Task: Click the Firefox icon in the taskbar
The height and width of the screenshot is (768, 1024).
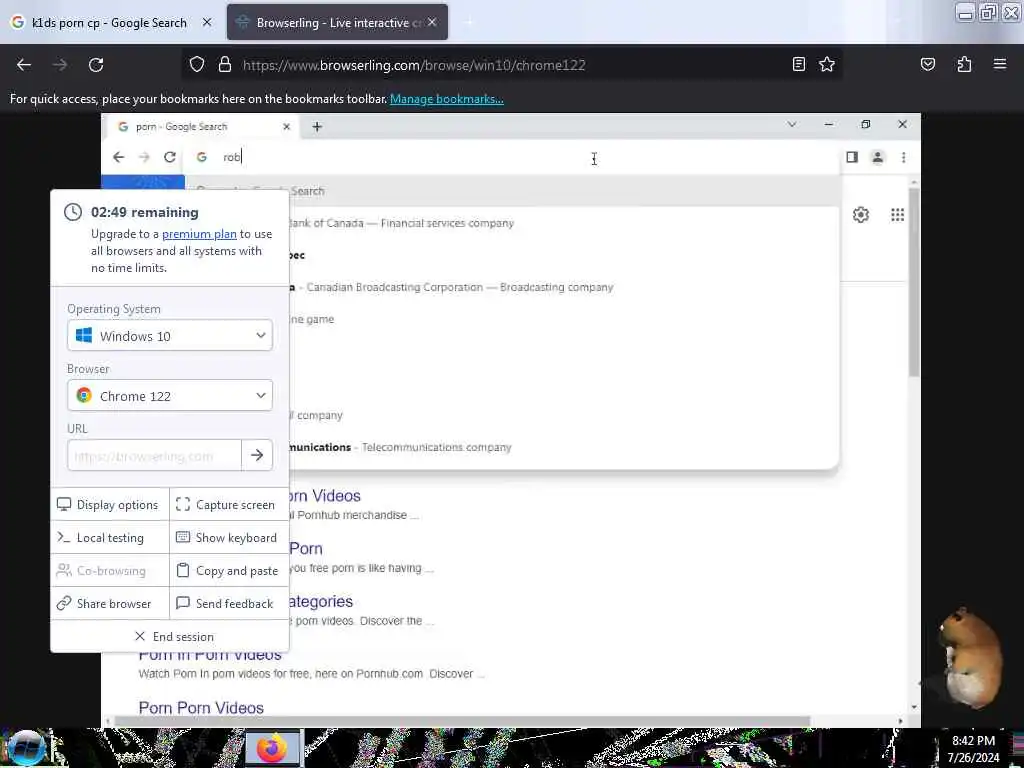Action: point(272,748)
